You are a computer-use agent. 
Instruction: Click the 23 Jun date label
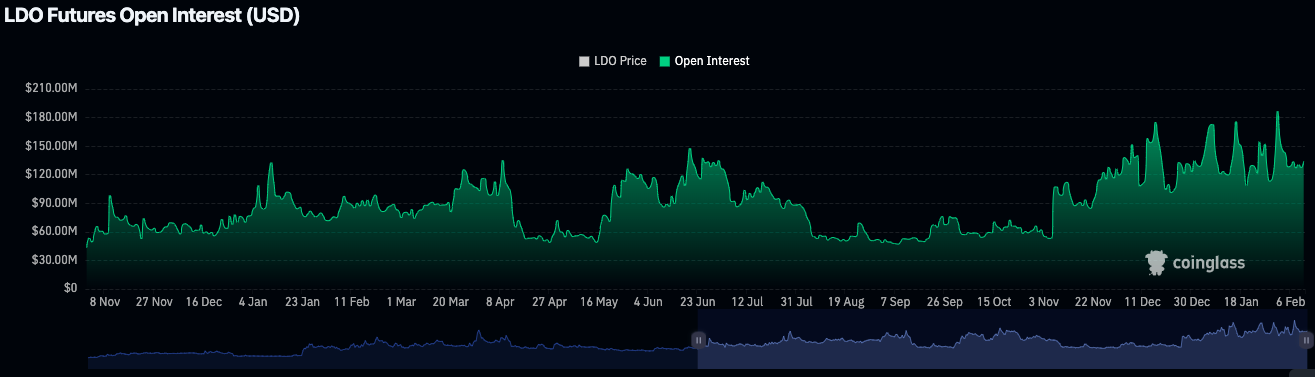(697, 301)
